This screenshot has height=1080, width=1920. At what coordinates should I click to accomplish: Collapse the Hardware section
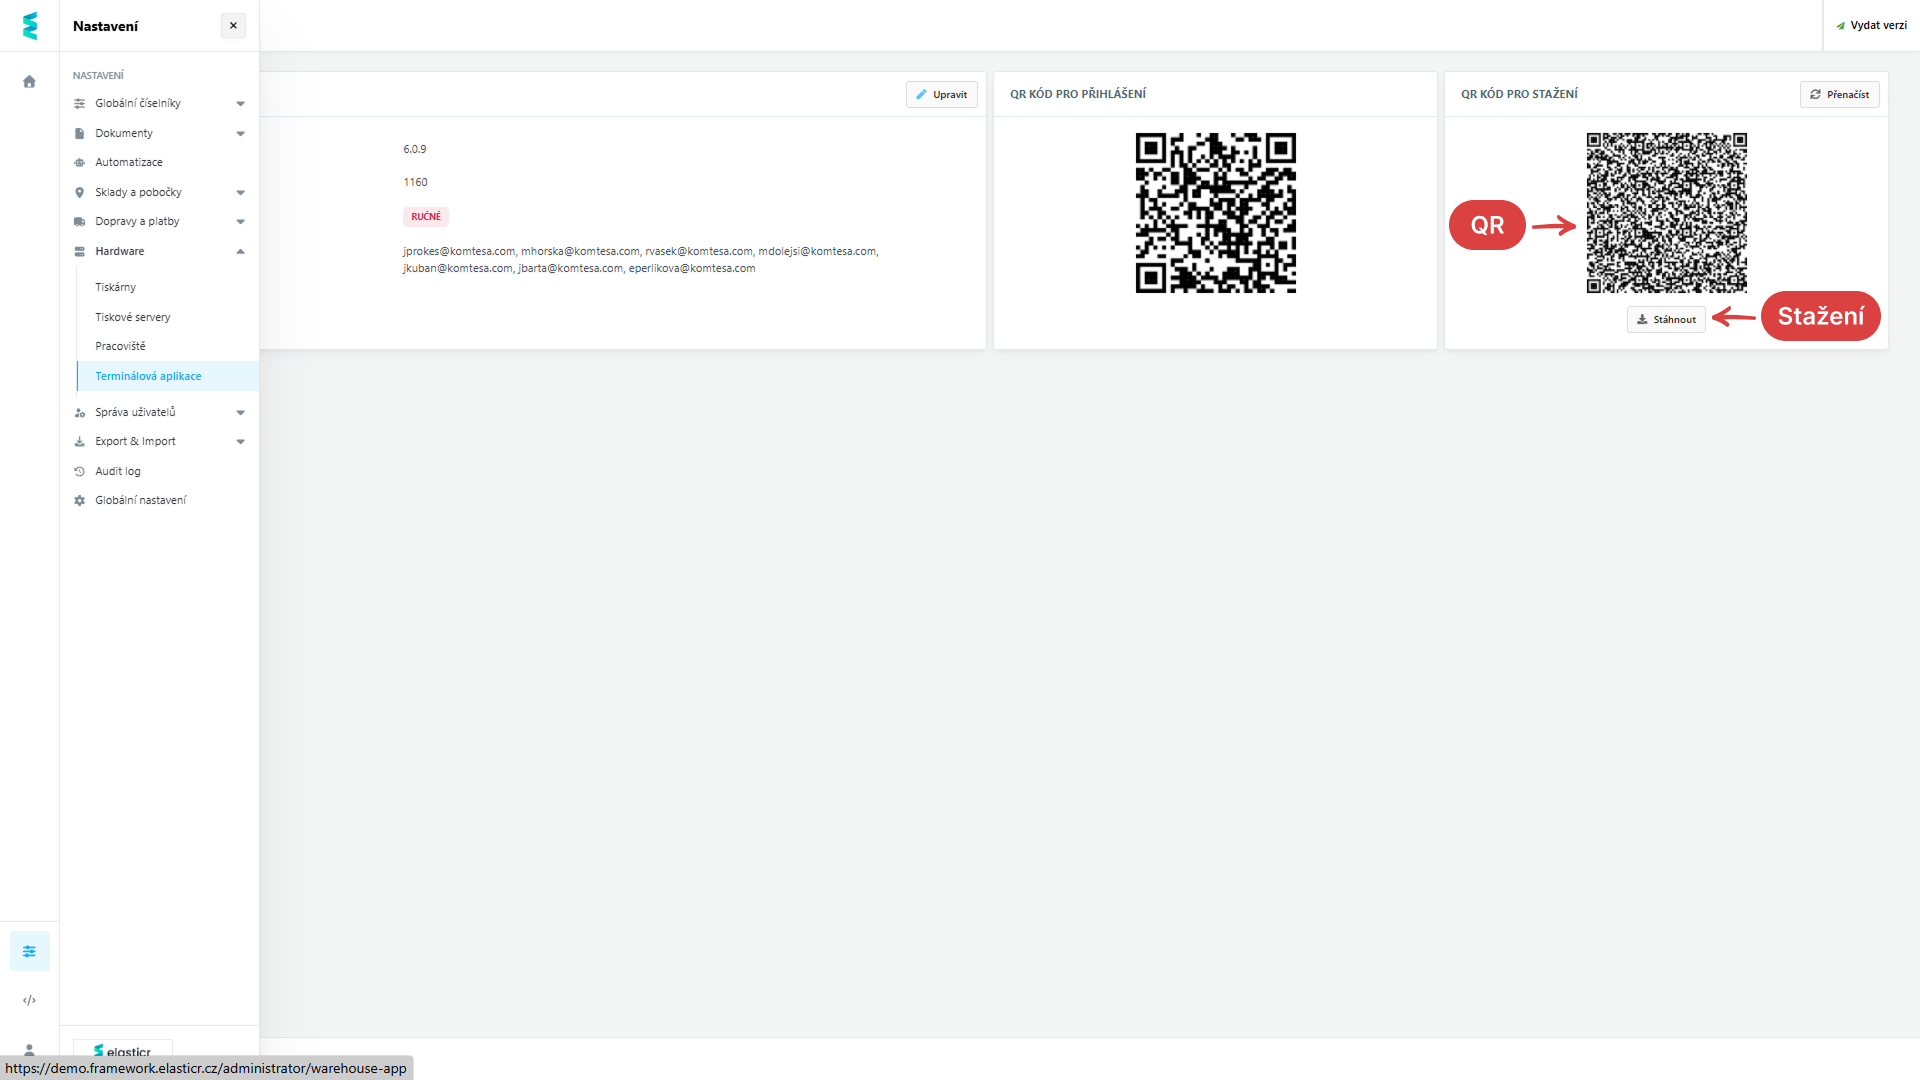pyautogui.click(x=240, y=252)
